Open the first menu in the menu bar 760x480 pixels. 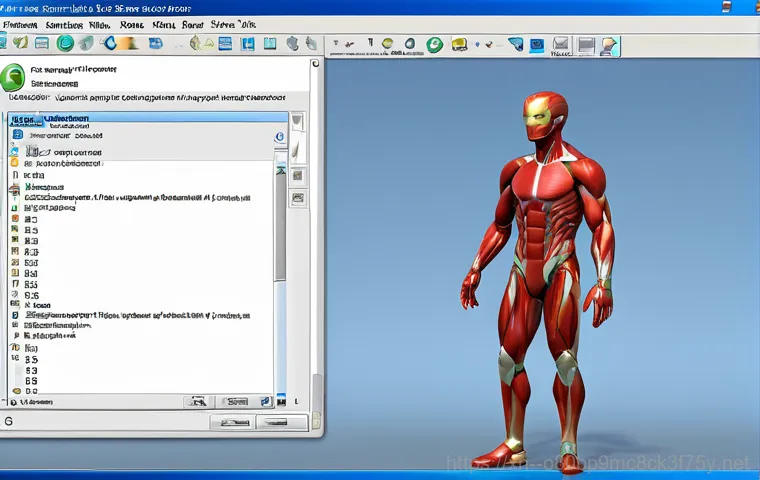pos(20,25)
